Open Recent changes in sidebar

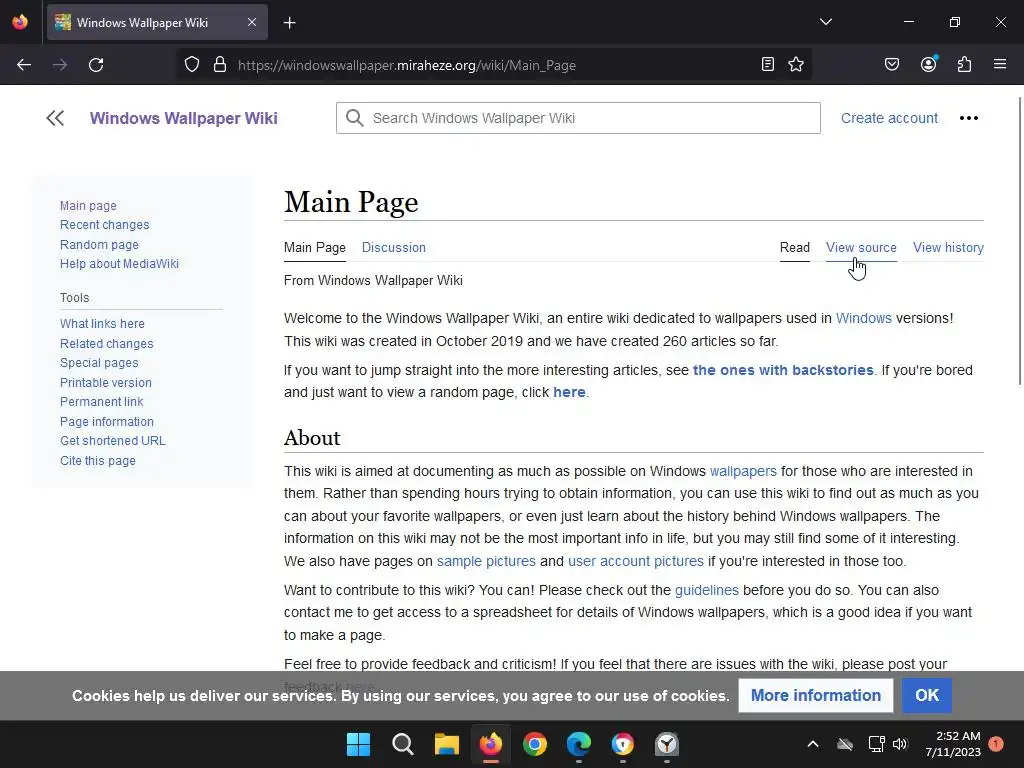(x=104, y=225)
